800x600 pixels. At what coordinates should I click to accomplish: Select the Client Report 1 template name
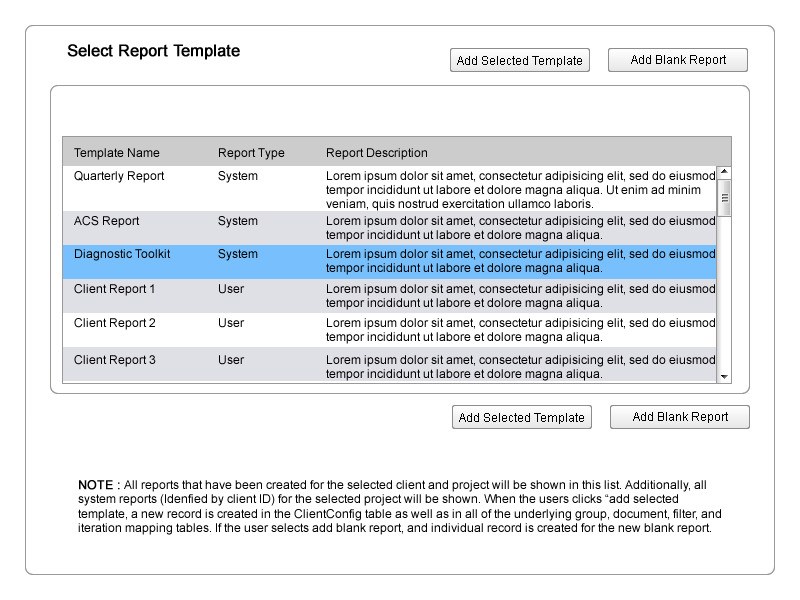[115, 289]
